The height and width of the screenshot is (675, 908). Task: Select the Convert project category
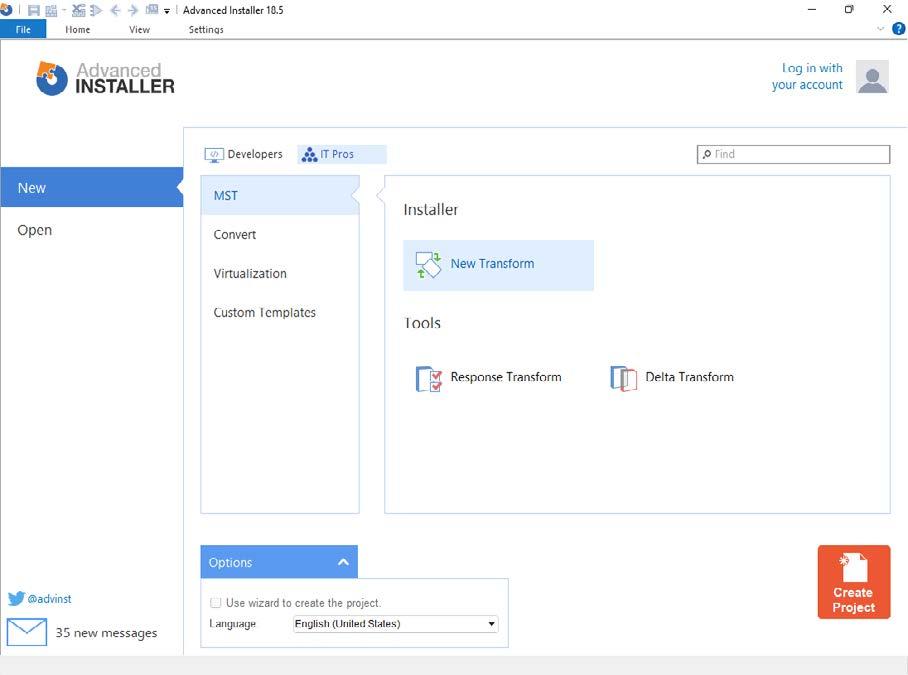coord(235,234)
